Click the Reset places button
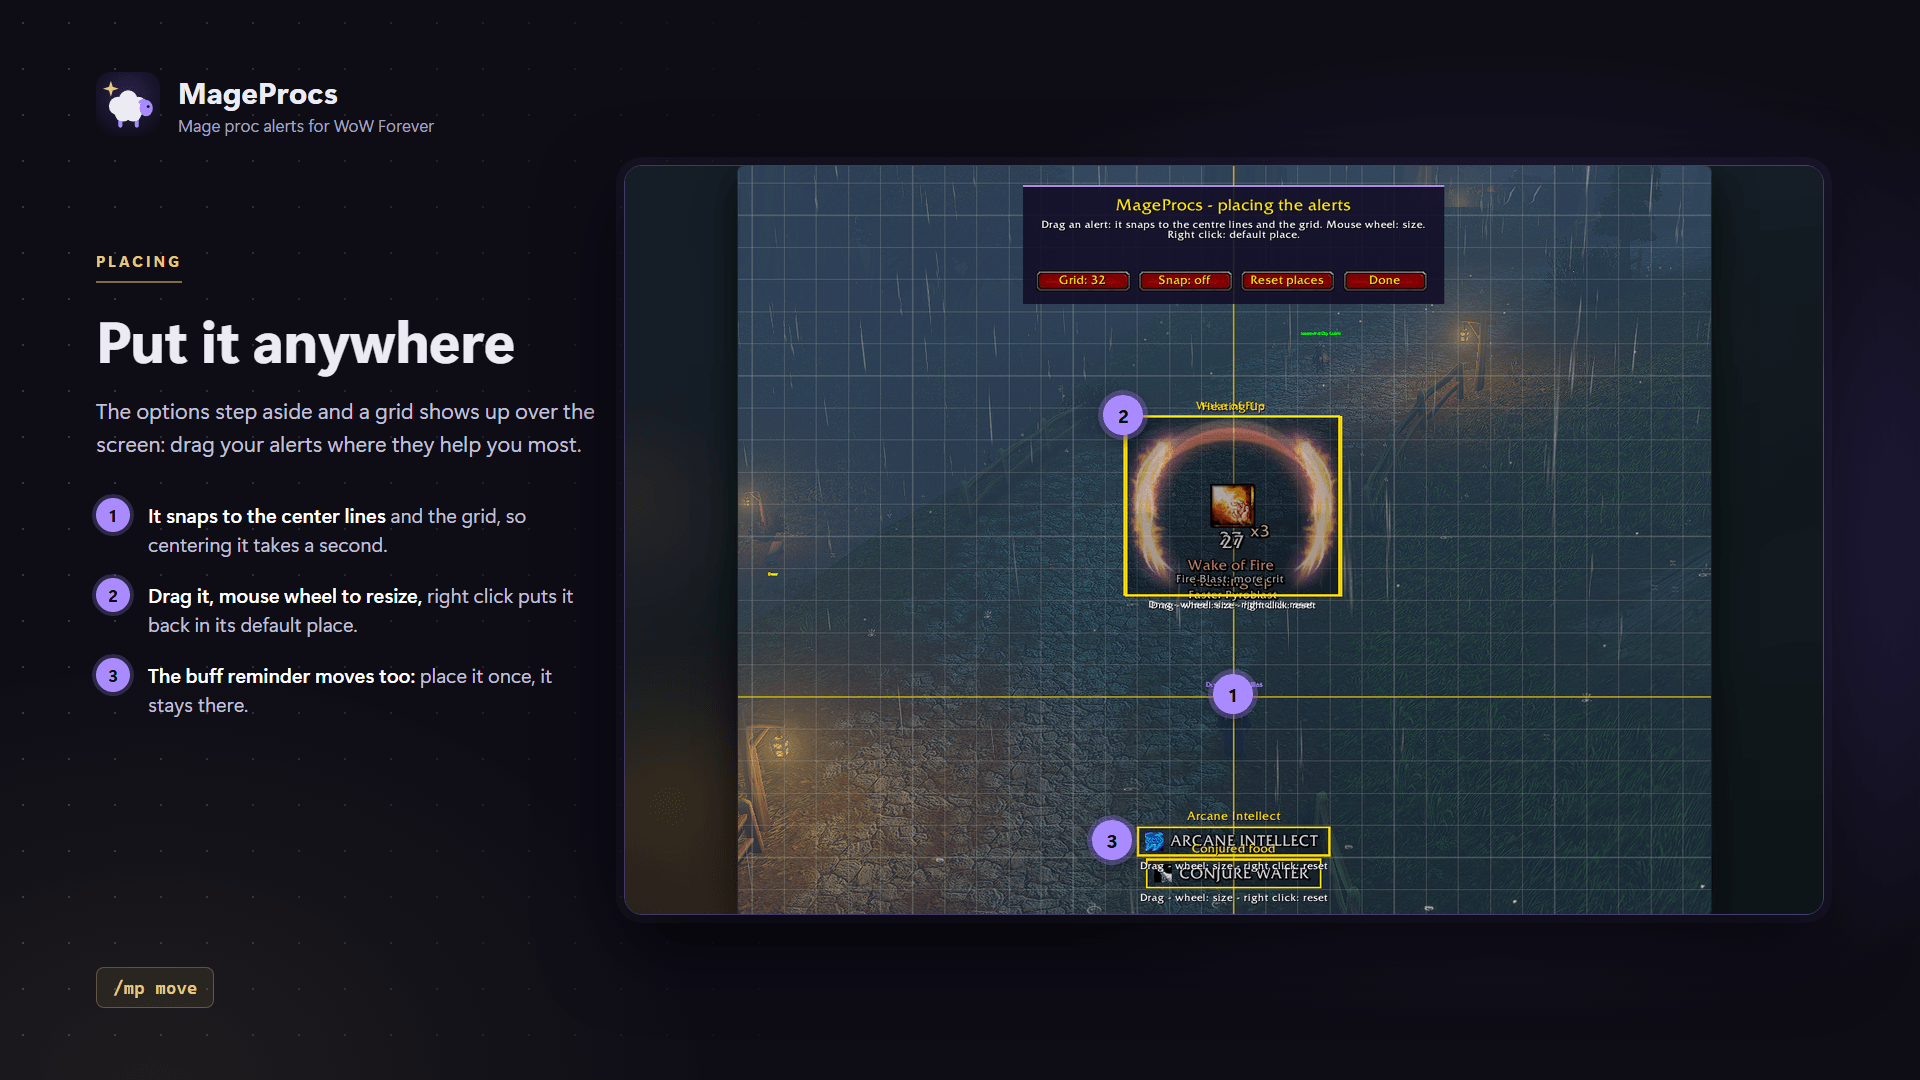Screen dimensions: 1920x1080 tap(1287, 280)
